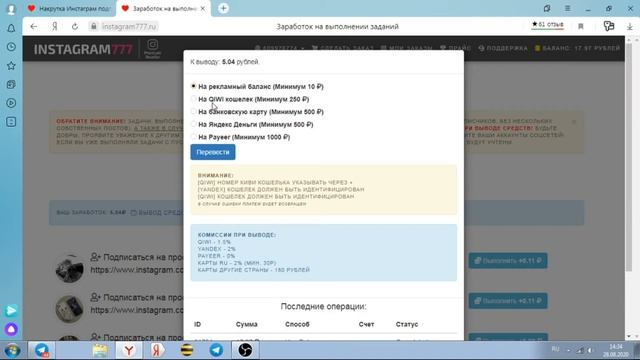This screenshot has height=360, width=640.
Task: Open bookmarks star in sidebar
Action: (x=11, y=65)
